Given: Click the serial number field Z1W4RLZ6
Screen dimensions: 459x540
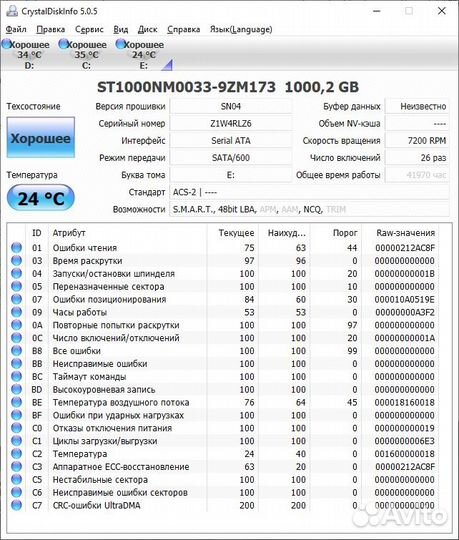Looking at the screenshot, I should [231, 123].
